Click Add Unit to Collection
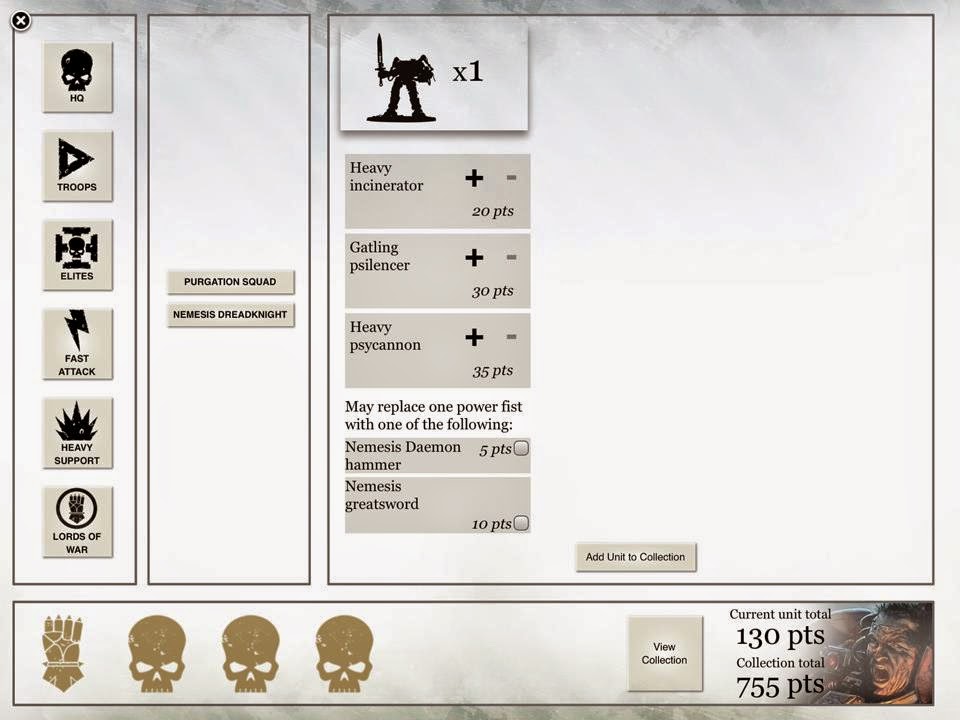The width and height of the screenshot is (960, 720). pos(636,557)
